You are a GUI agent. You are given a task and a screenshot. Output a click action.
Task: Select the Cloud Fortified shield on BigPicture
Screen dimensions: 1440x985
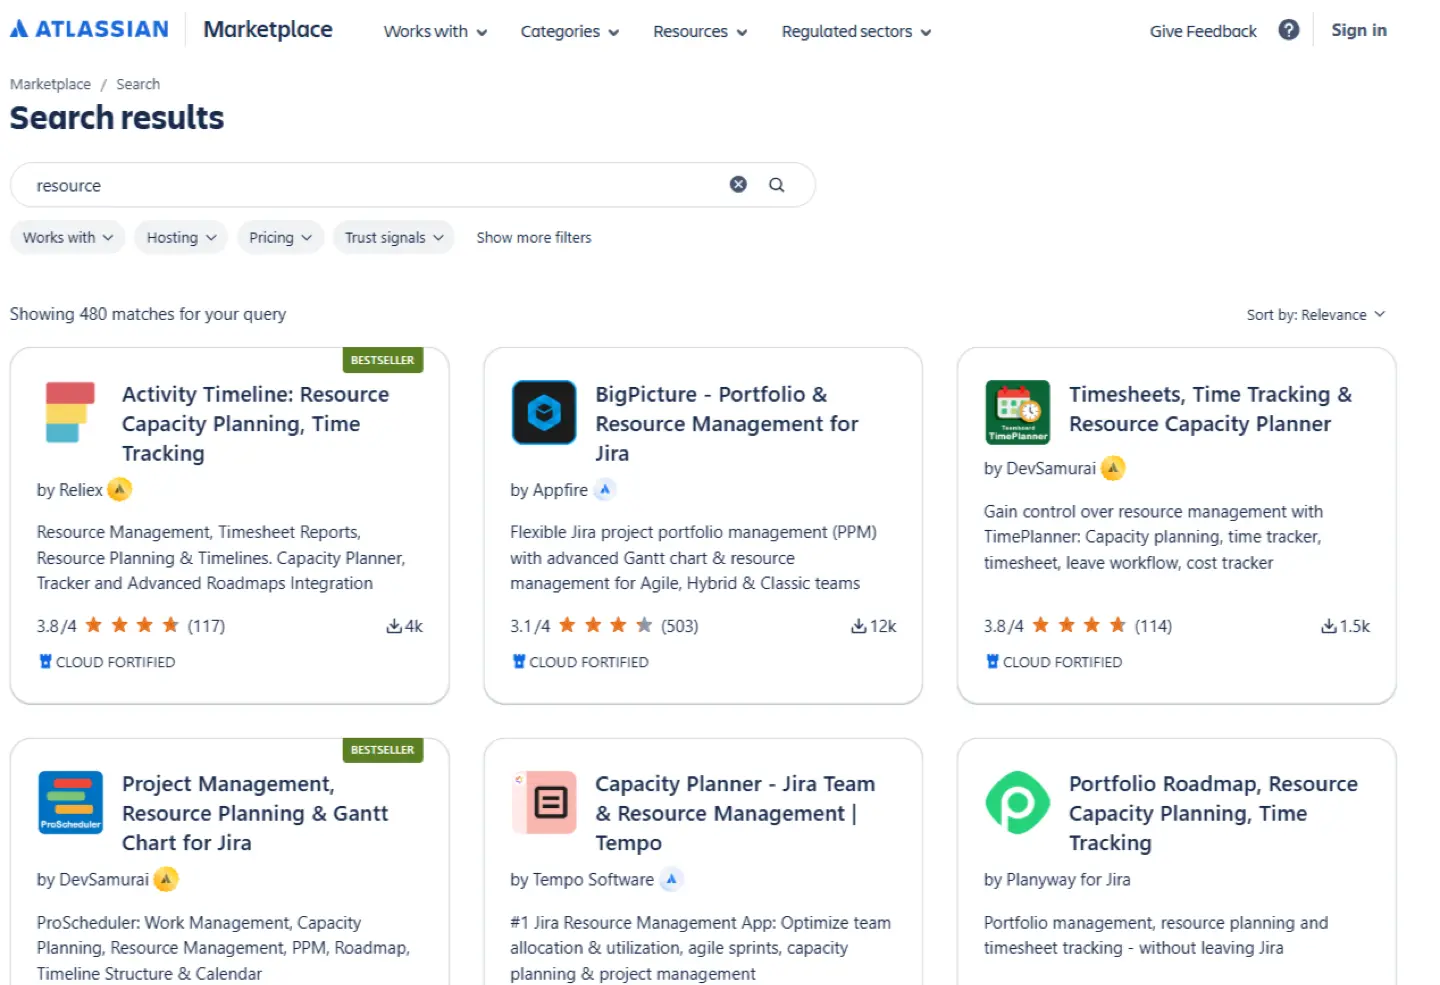pos(519,662)
